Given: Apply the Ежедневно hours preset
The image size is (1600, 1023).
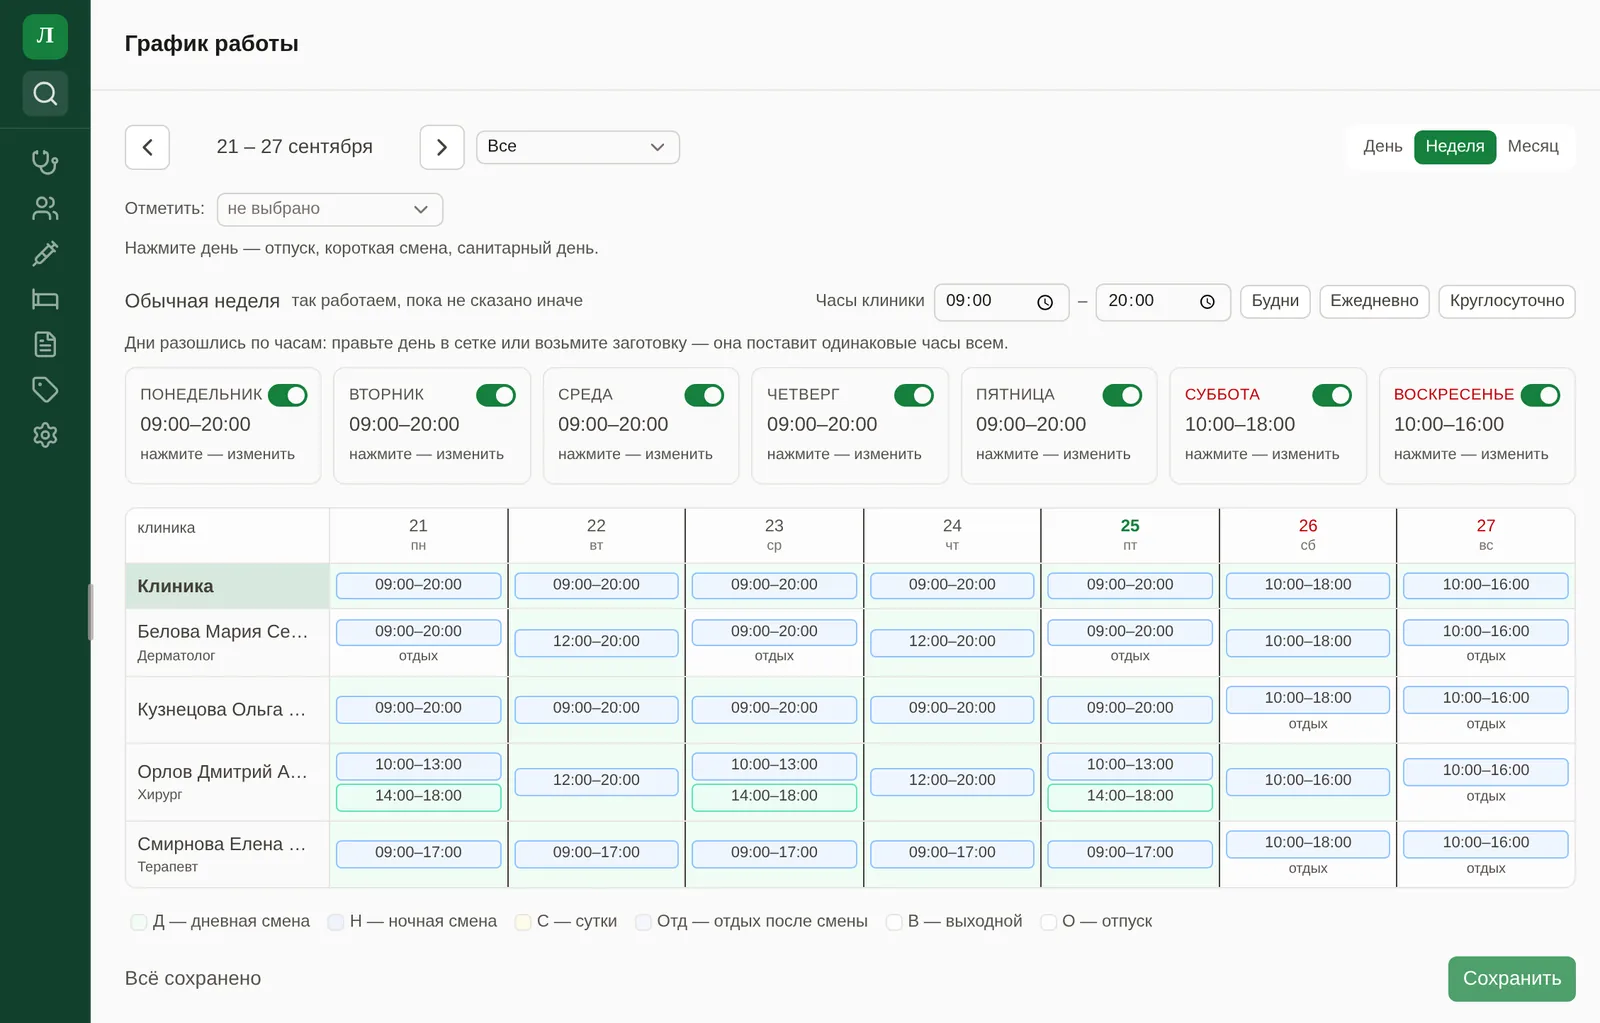Looking at the screenshot, I should (1374, 301).
